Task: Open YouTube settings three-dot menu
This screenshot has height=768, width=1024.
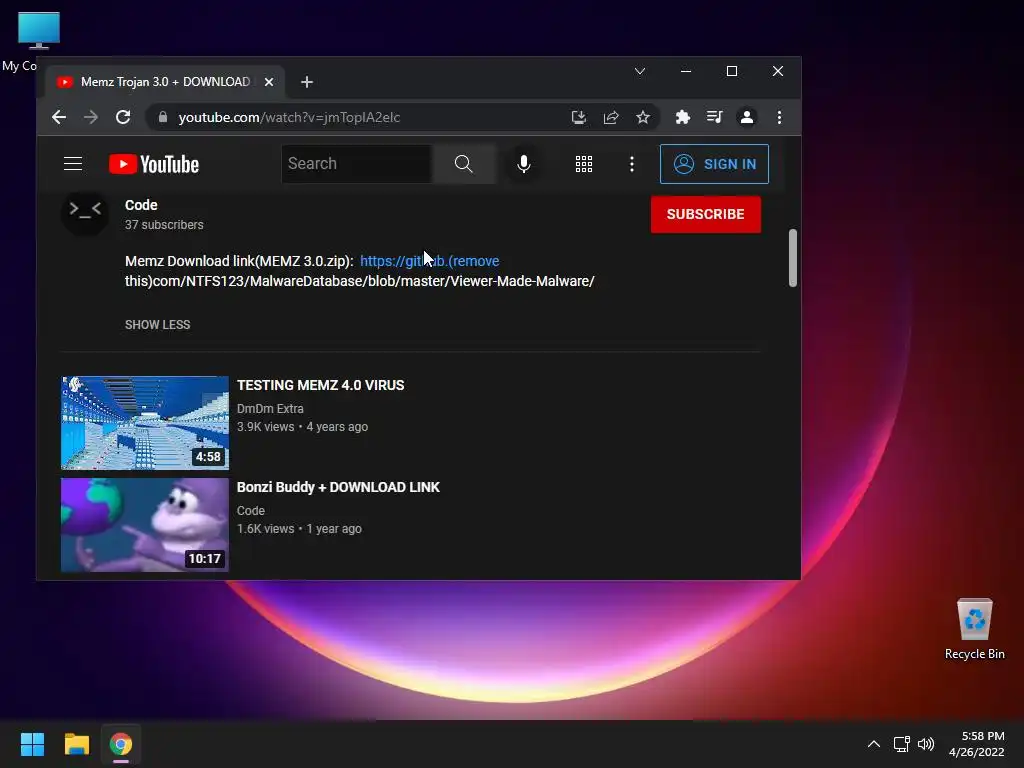Action: (632, 164)
